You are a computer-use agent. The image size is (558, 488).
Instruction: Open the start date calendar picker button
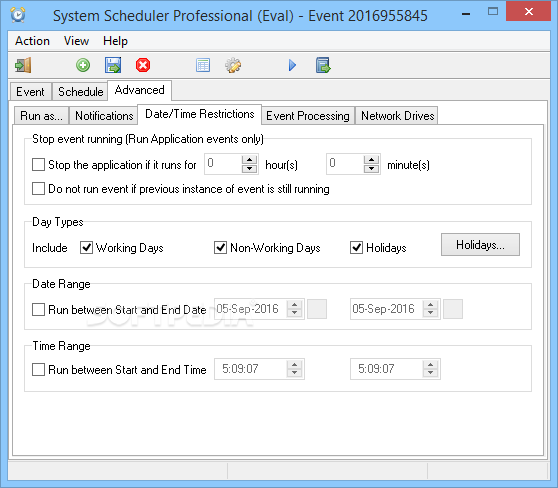(317, 309)
